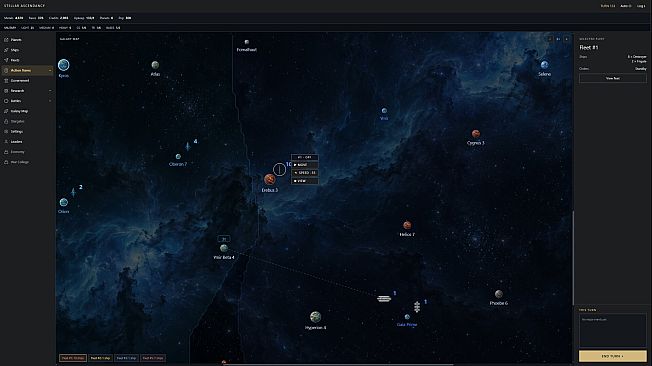Click the small label box above Ymir Beta 4
This screenshot has height=366, width=652.
(x=224, y=239)
